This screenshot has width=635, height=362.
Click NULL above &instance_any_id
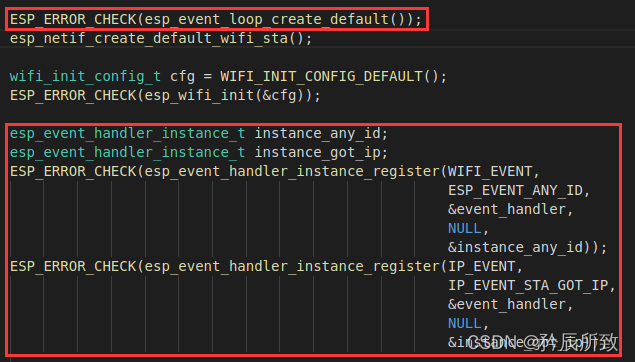point(464,228)
